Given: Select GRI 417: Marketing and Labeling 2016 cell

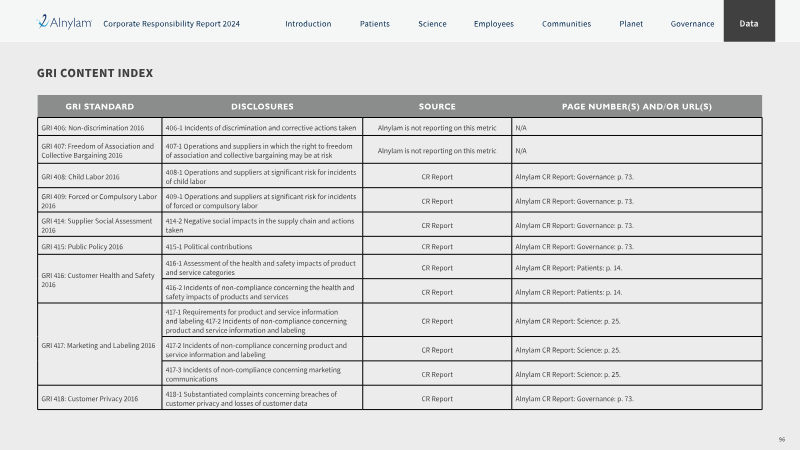Looking at the screenshot, I should [99, 345].
